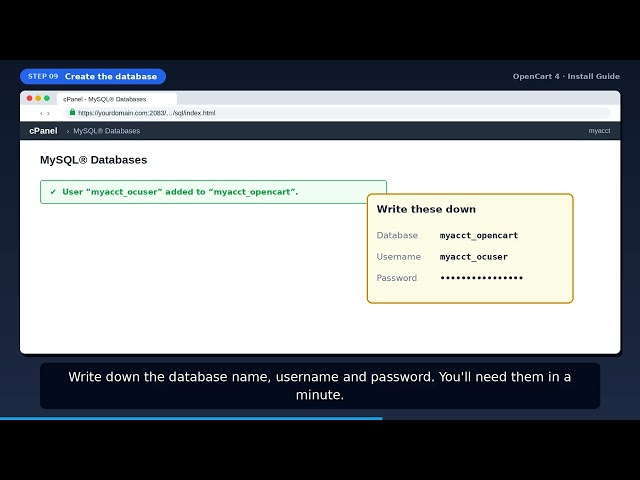Open the cPanel home logo
This screenshot has height=480, width=640.
[43, 131]
